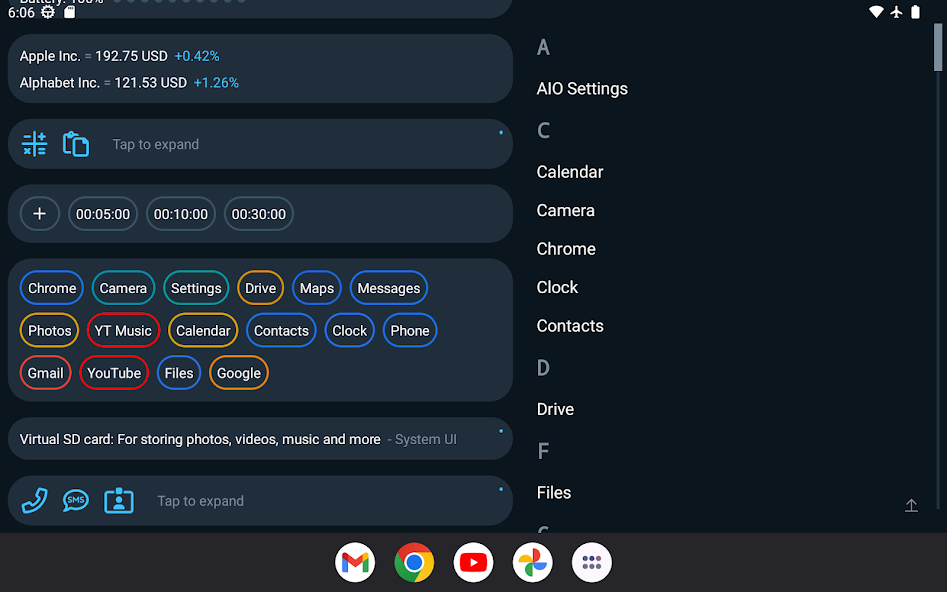
Task: Expand menu dot on the calculator widget
Action: tap(501, 132)
